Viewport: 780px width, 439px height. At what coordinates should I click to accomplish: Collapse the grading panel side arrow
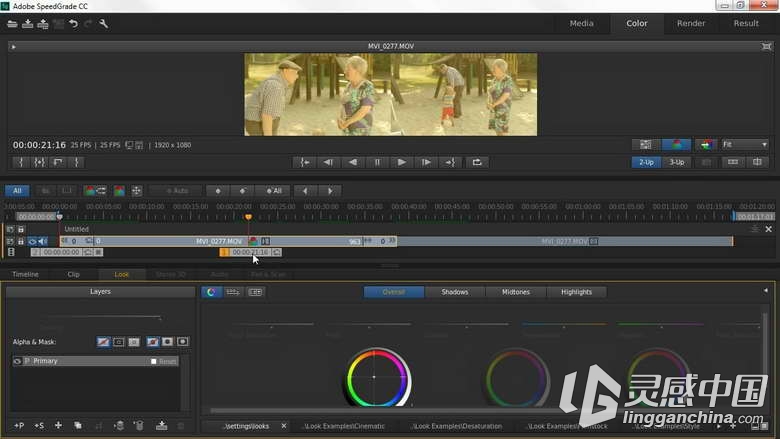(x=766, y=290)
